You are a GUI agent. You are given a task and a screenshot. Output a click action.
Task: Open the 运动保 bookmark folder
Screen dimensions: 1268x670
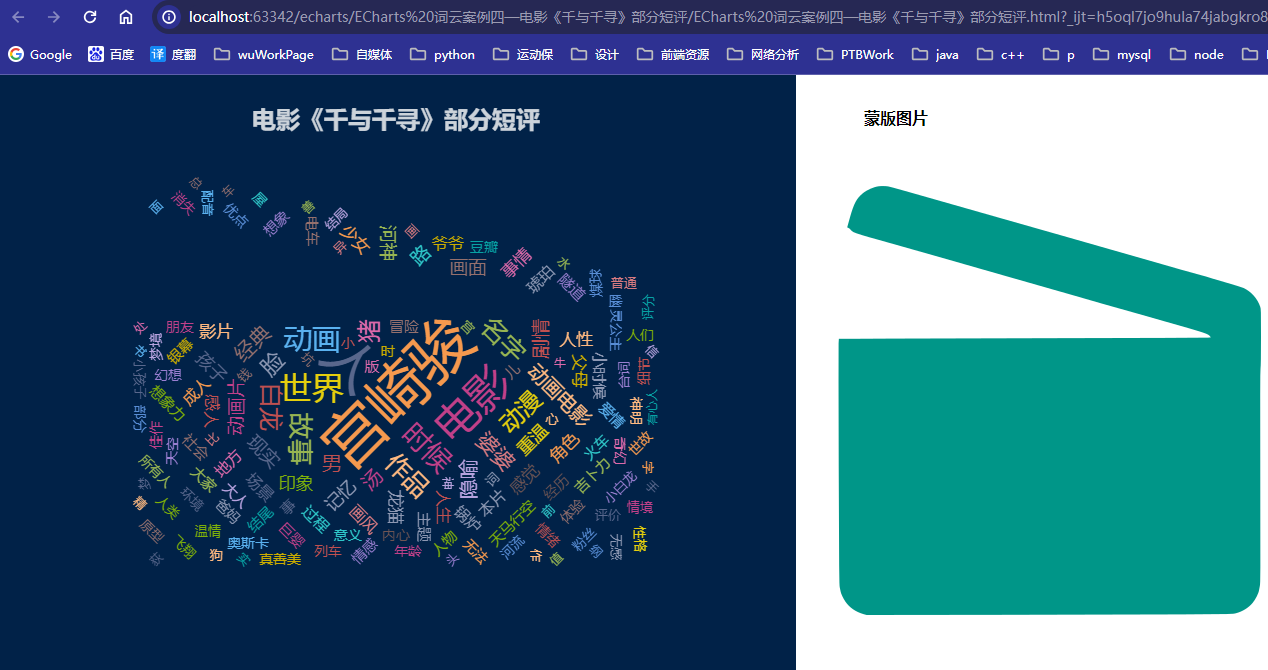click(523, 54)
